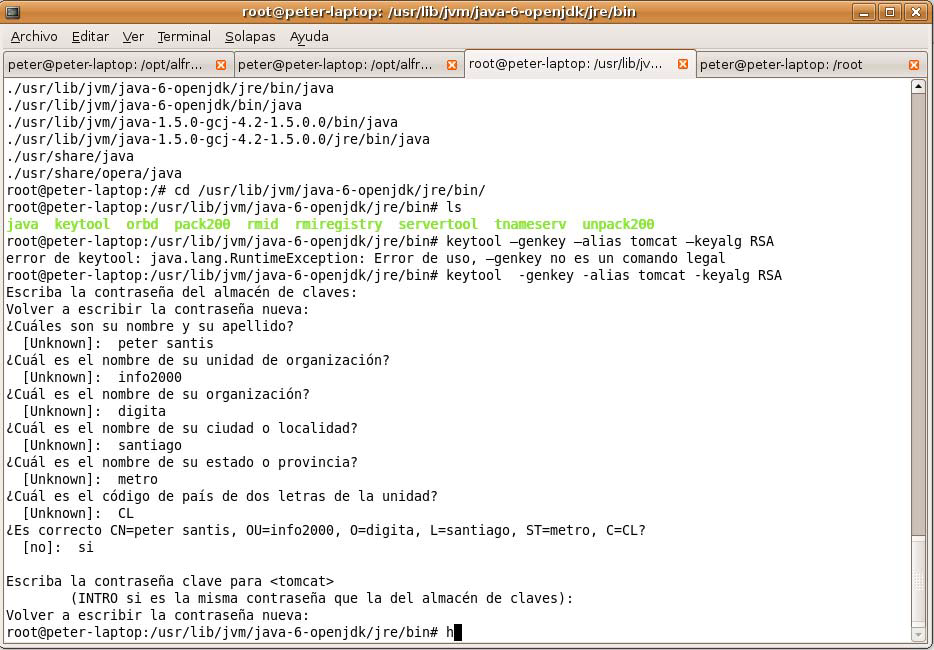Switch to the first /opt/alfr... tab
The image size is (934, 650).
[105, 64]
